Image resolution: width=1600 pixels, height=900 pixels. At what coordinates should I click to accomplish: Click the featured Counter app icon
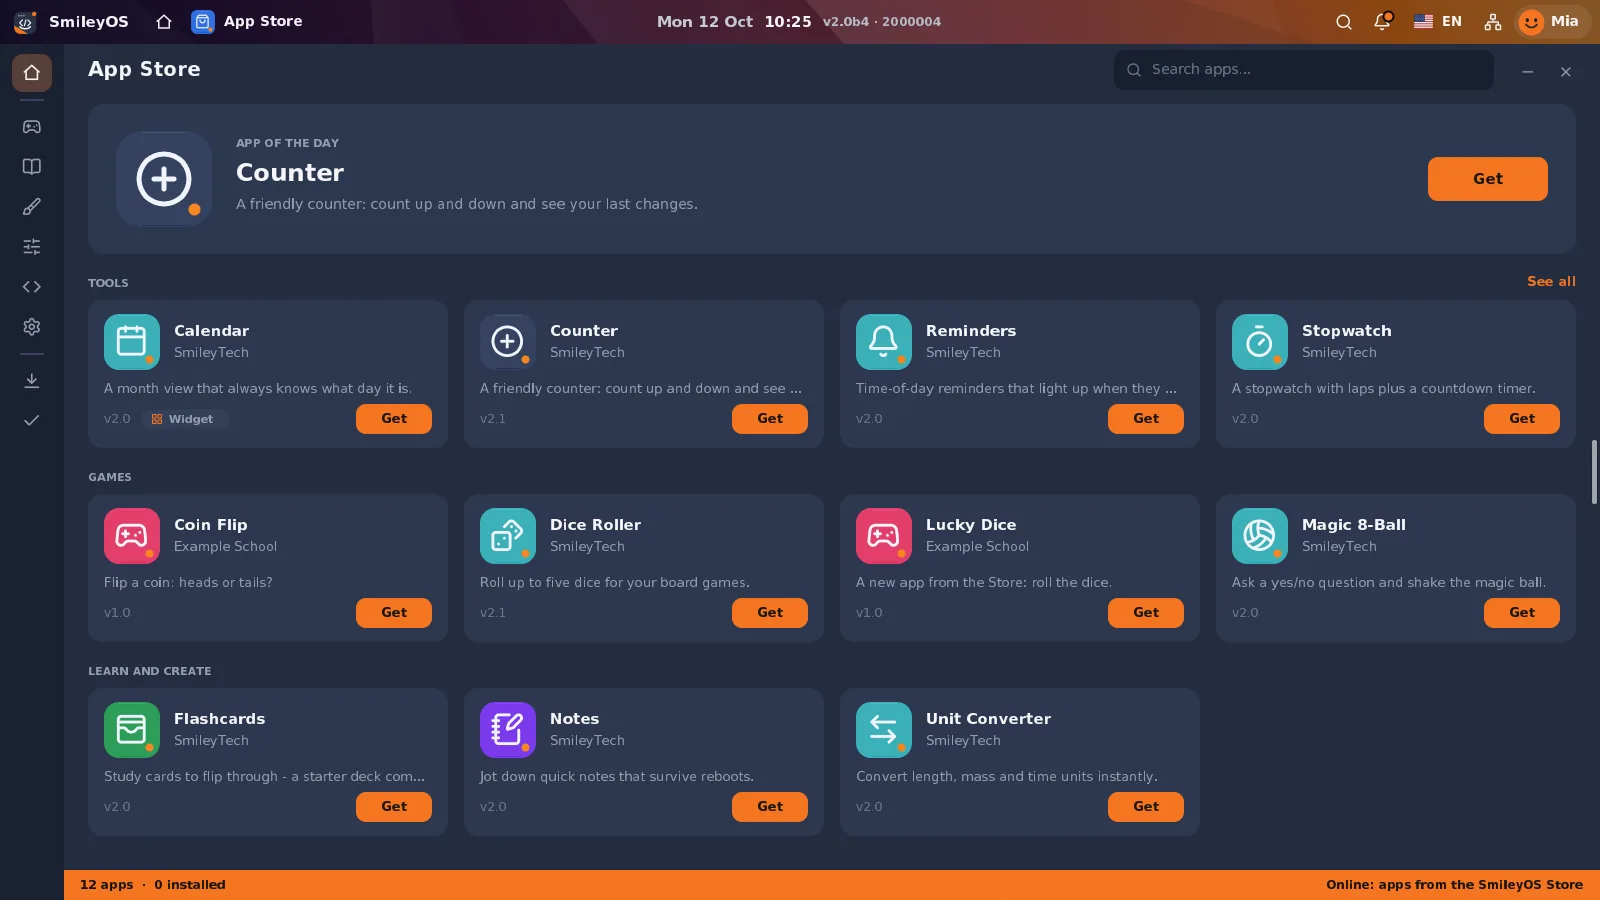(164, 179)
